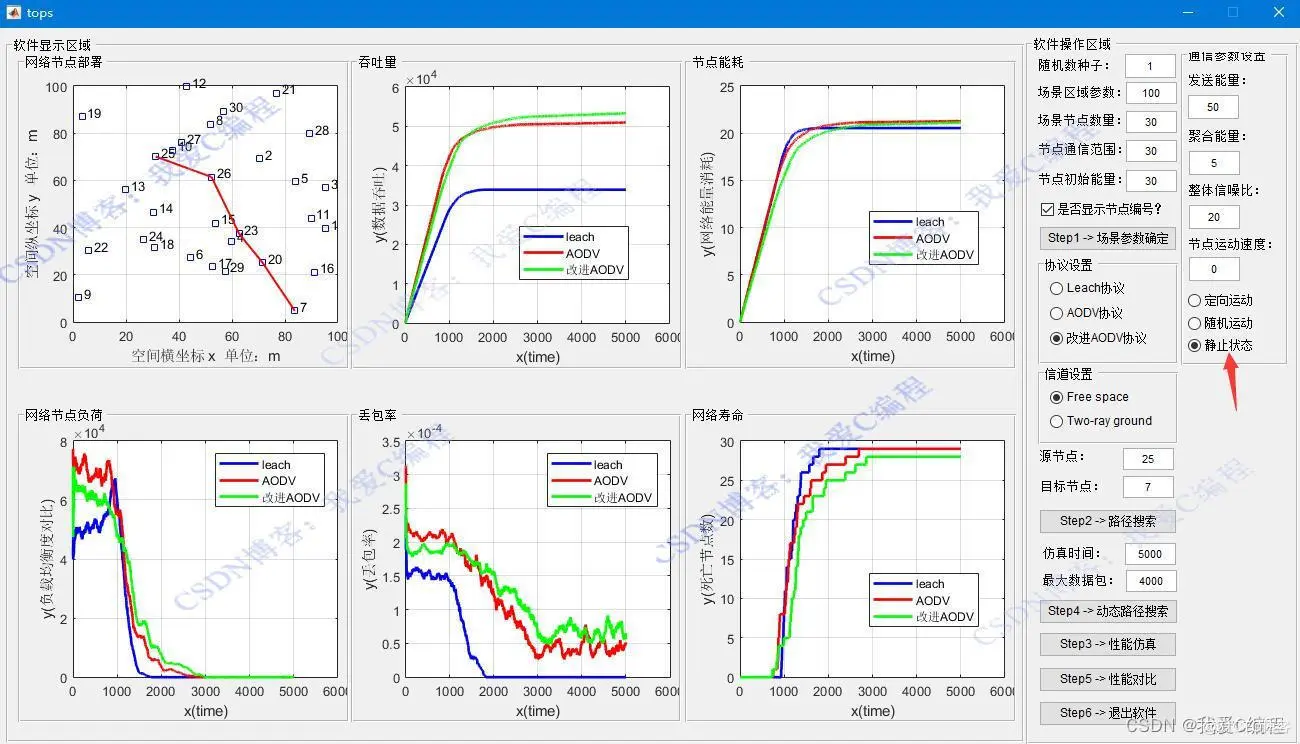Click the 网络节点负荷 plot title
The height and width of the screenshot is (744, 1300).
pyautogui.click(x=63, y=414)
